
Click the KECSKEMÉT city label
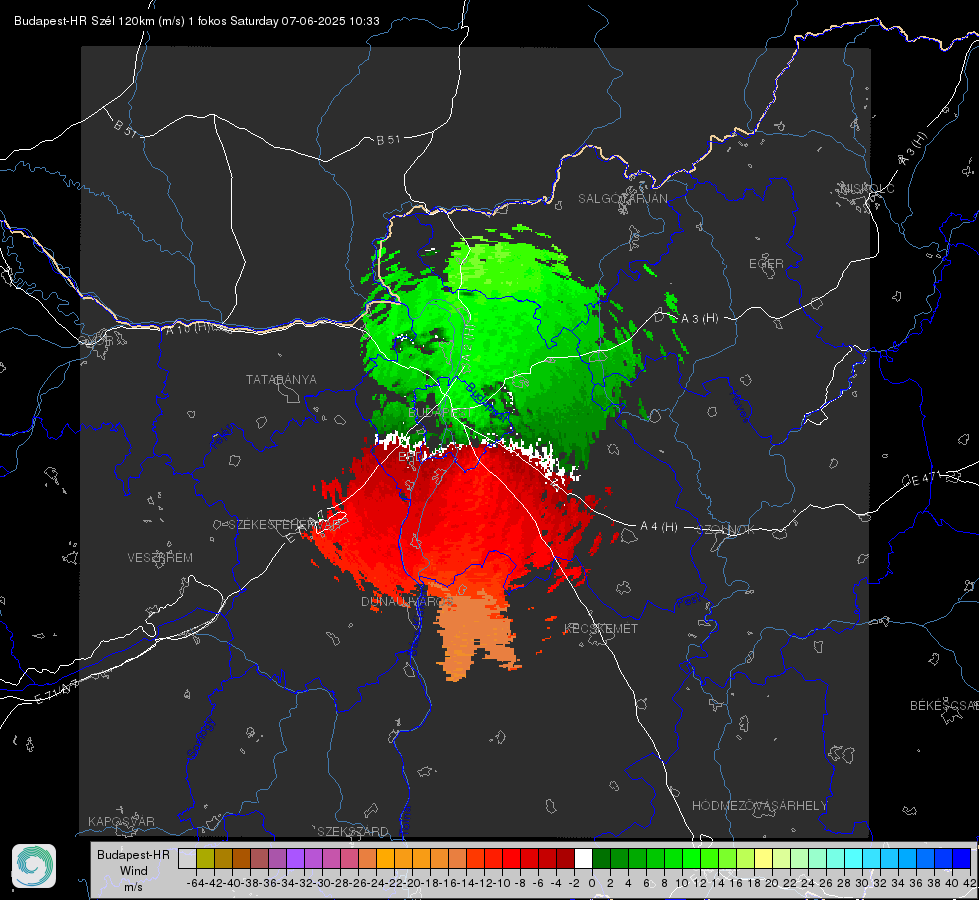coord(601,628)
